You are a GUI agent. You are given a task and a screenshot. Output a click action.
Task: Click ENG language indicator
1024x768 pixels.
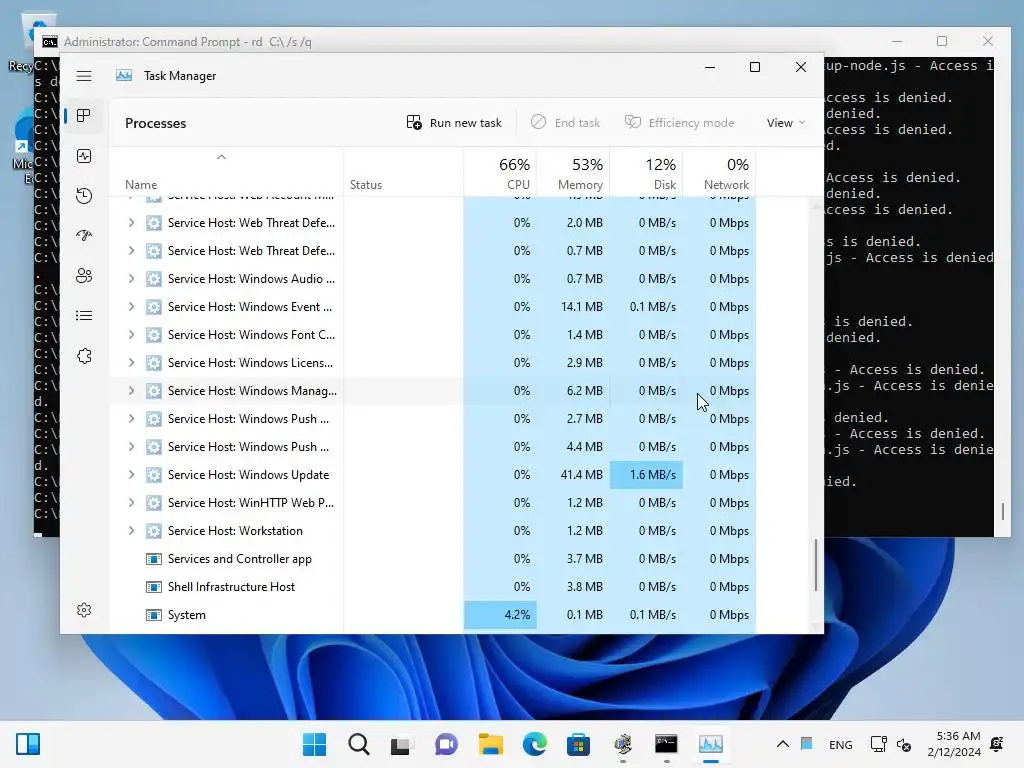840,744
